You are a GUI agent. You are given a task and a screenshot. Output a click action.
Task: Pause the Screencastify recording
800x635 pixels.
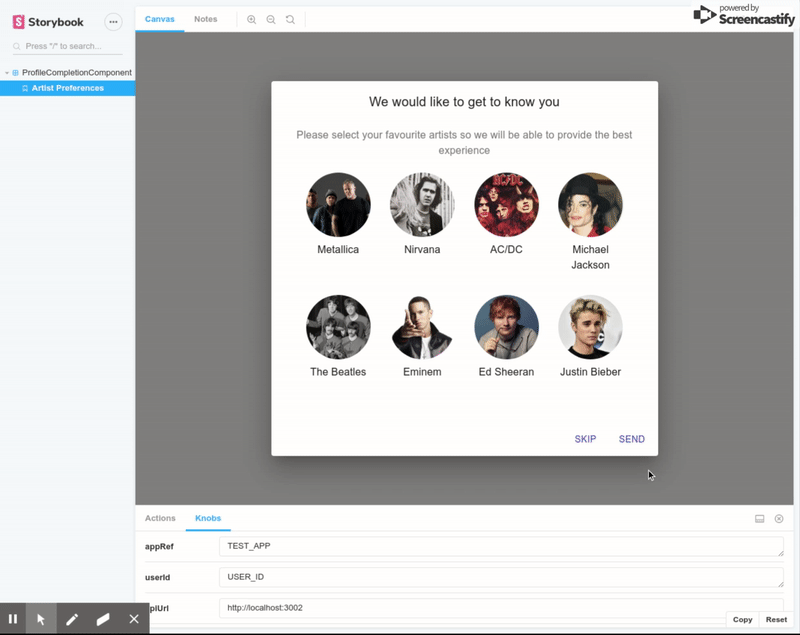pos(13,619)
